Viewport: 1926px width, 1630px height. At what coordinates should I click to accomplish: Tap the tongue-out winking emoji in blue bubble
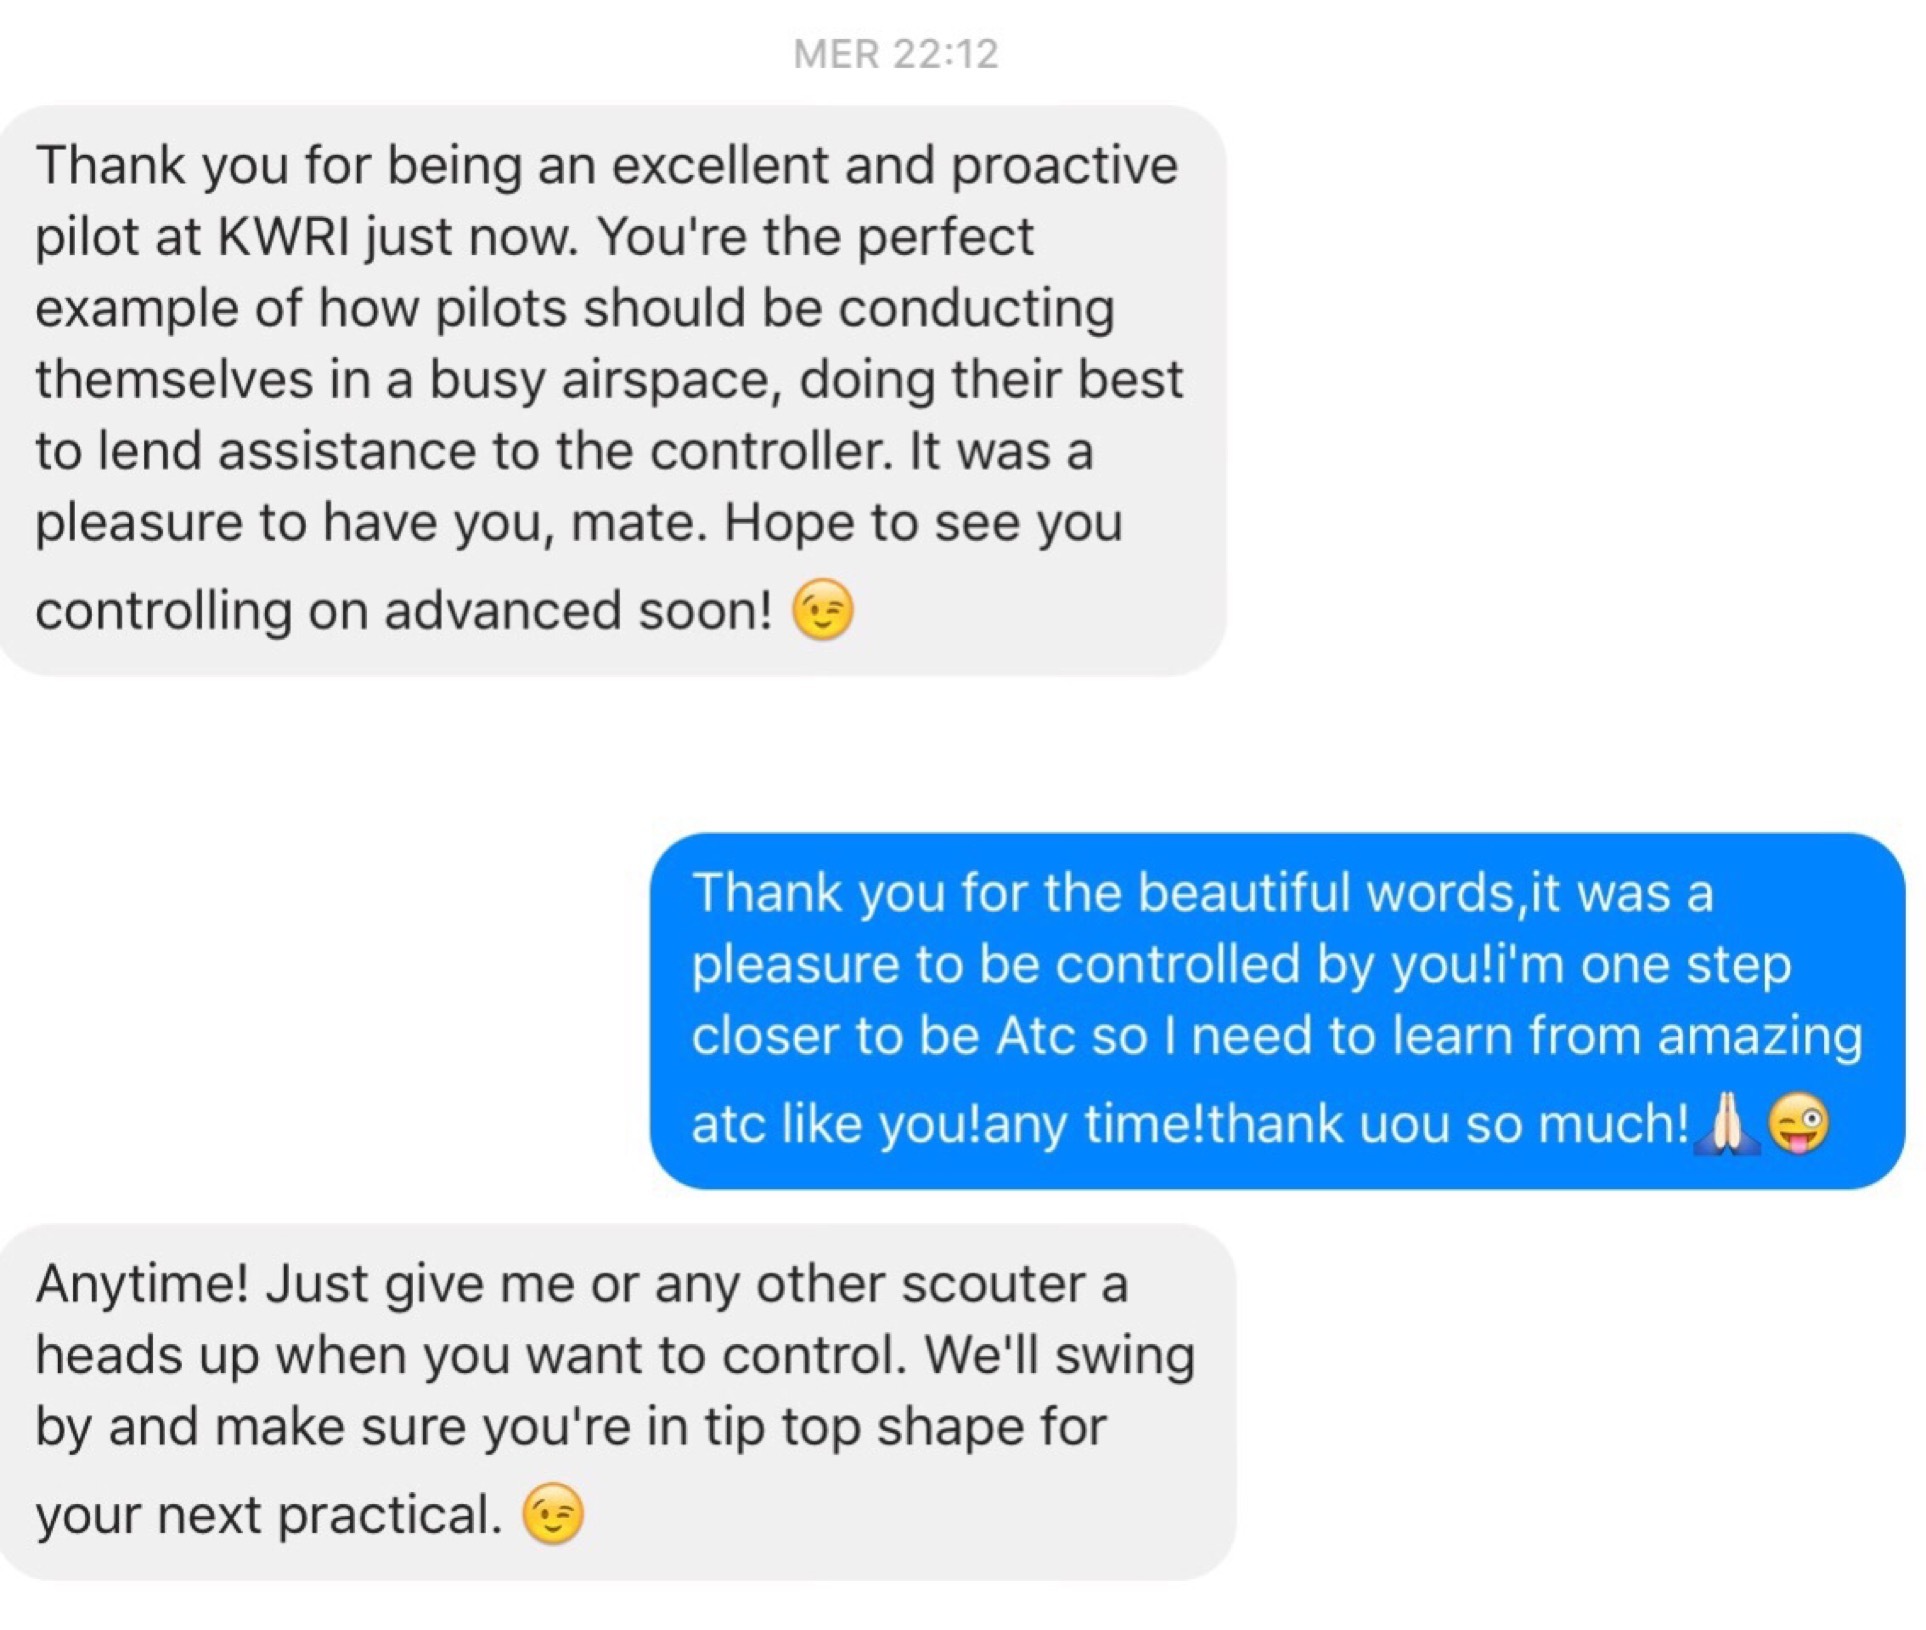coord(1798,1122)
